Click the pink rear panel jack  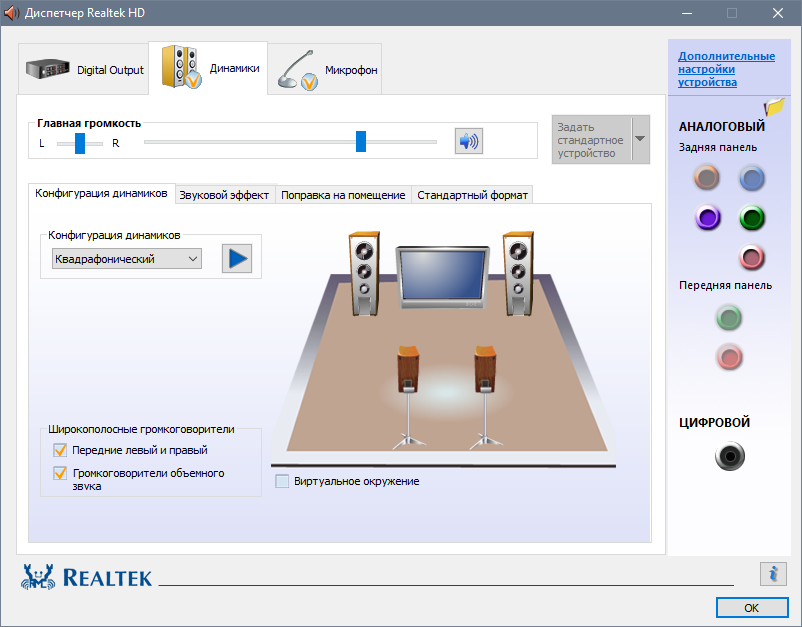click(751, 257)
